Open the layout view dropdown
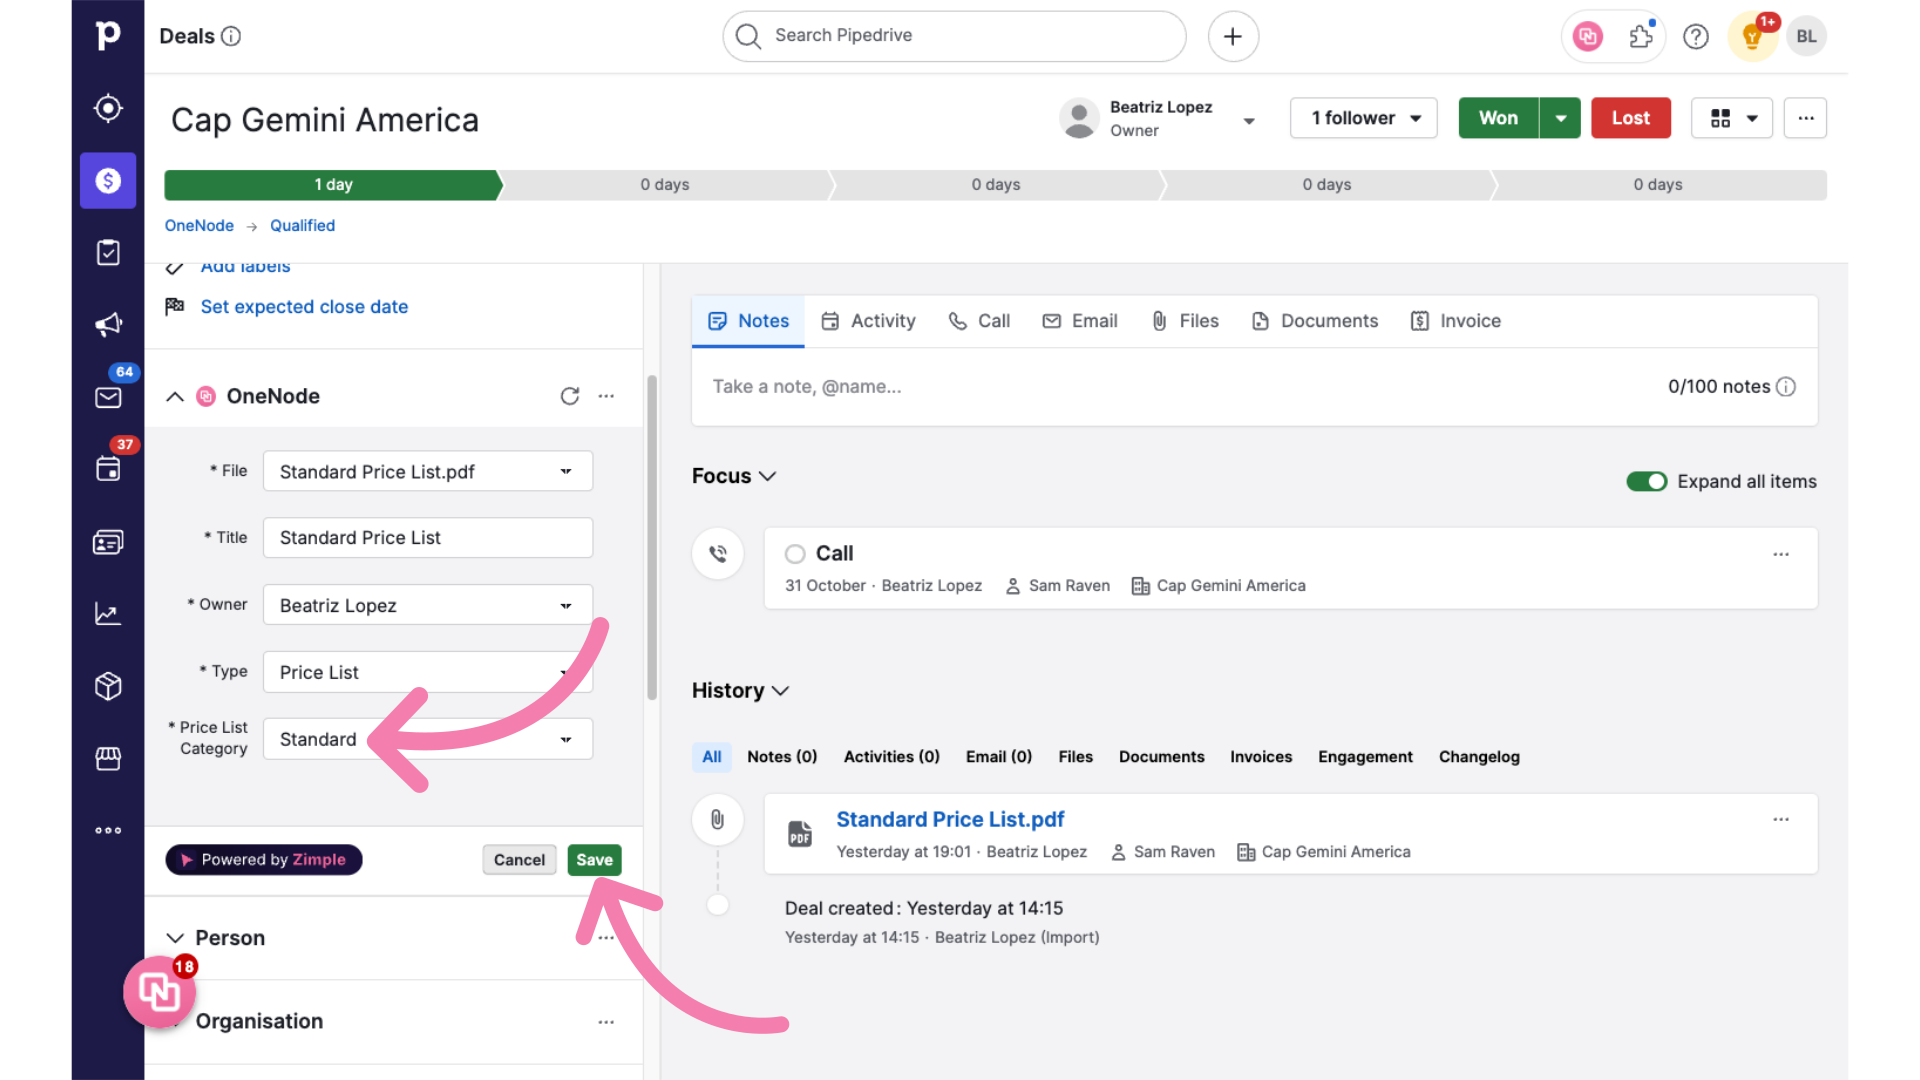 coord(1732,118)
